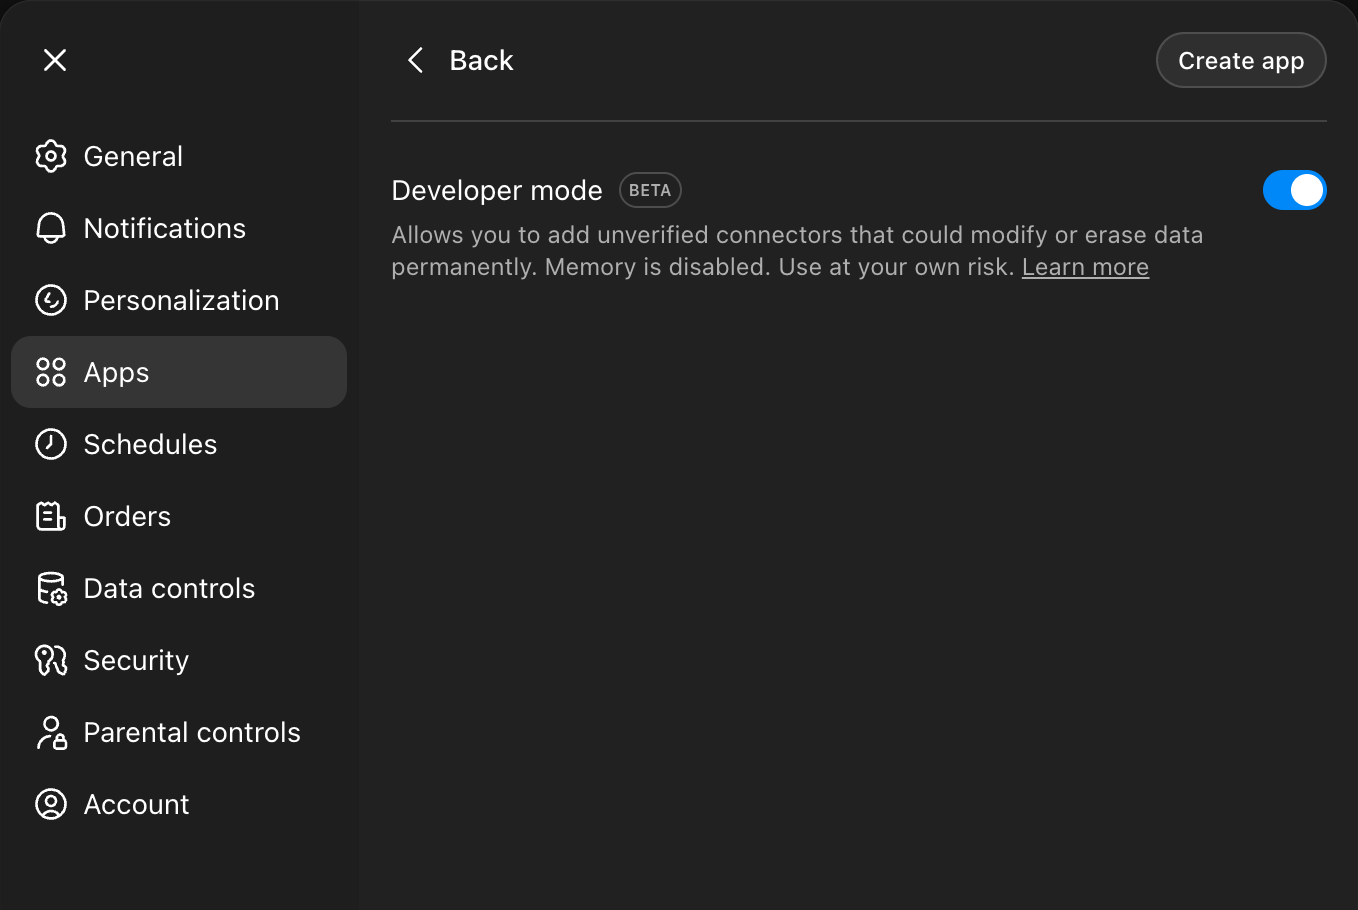Close settings with the X button
Screen dimensions: 1358x910
pyautogui.click(x=55, y=60)
